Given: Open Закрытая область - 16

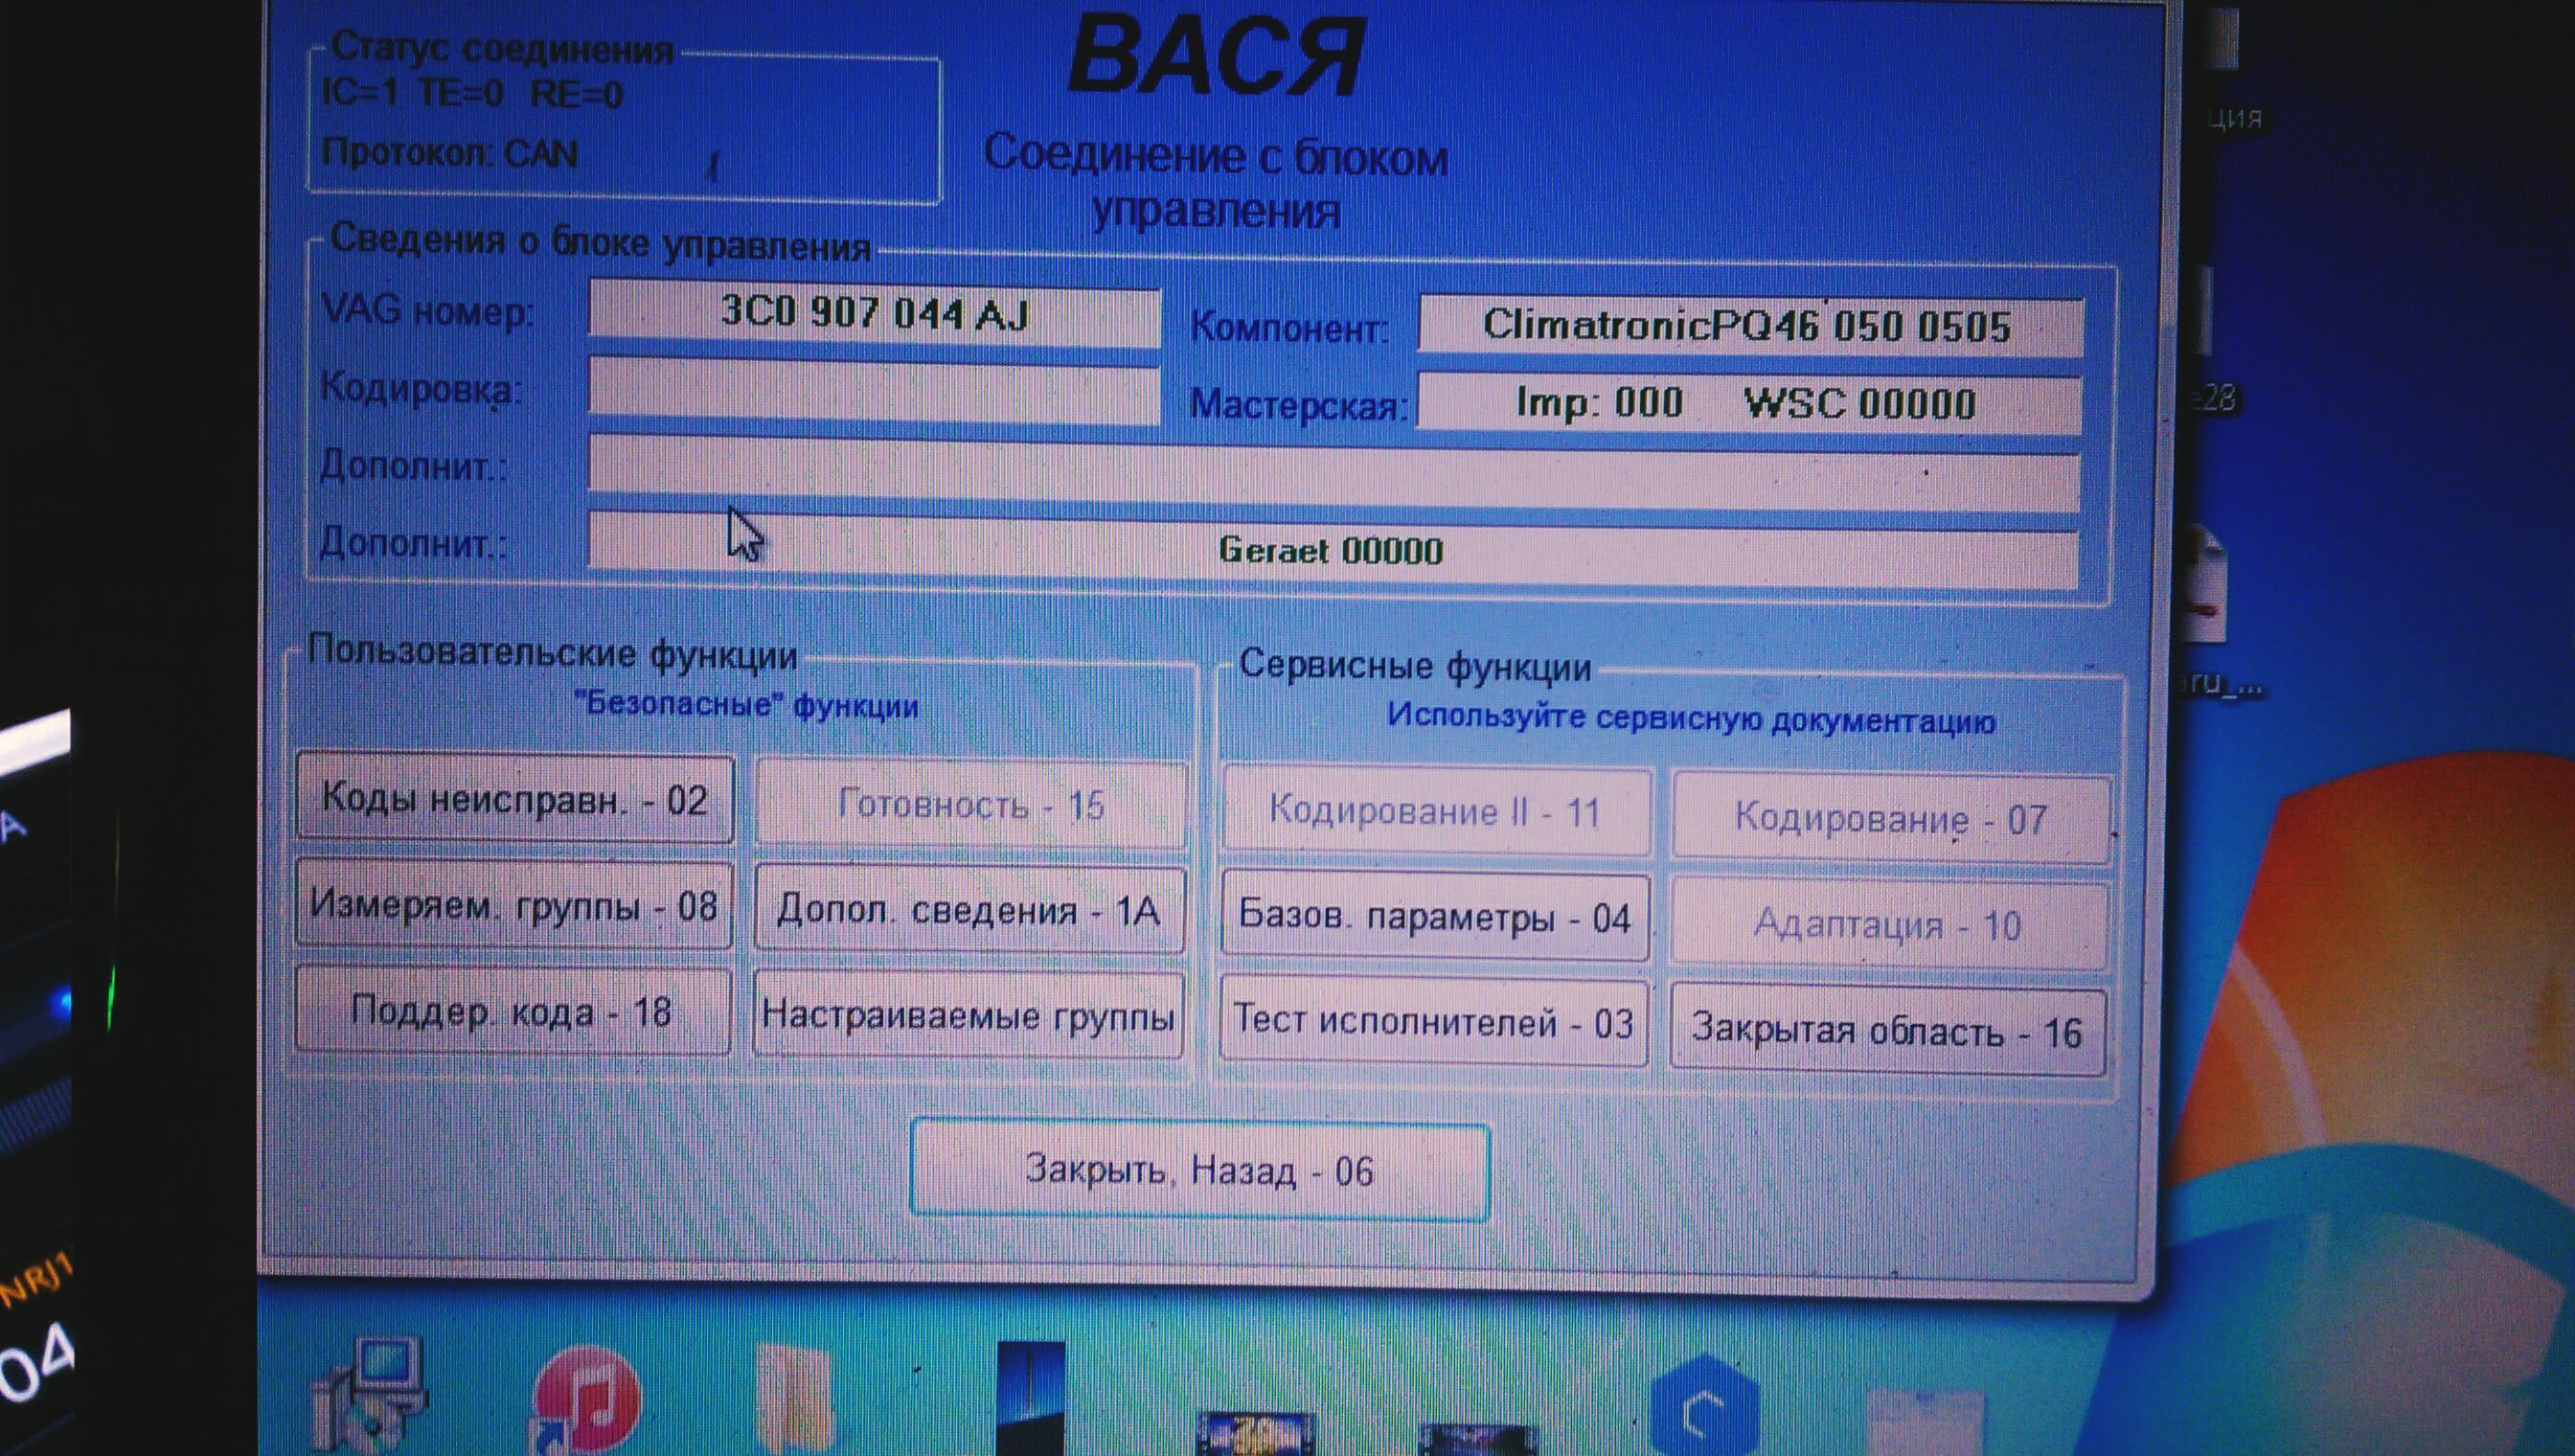Looking at the screenshot, I should click(x=1887, y=1031).
